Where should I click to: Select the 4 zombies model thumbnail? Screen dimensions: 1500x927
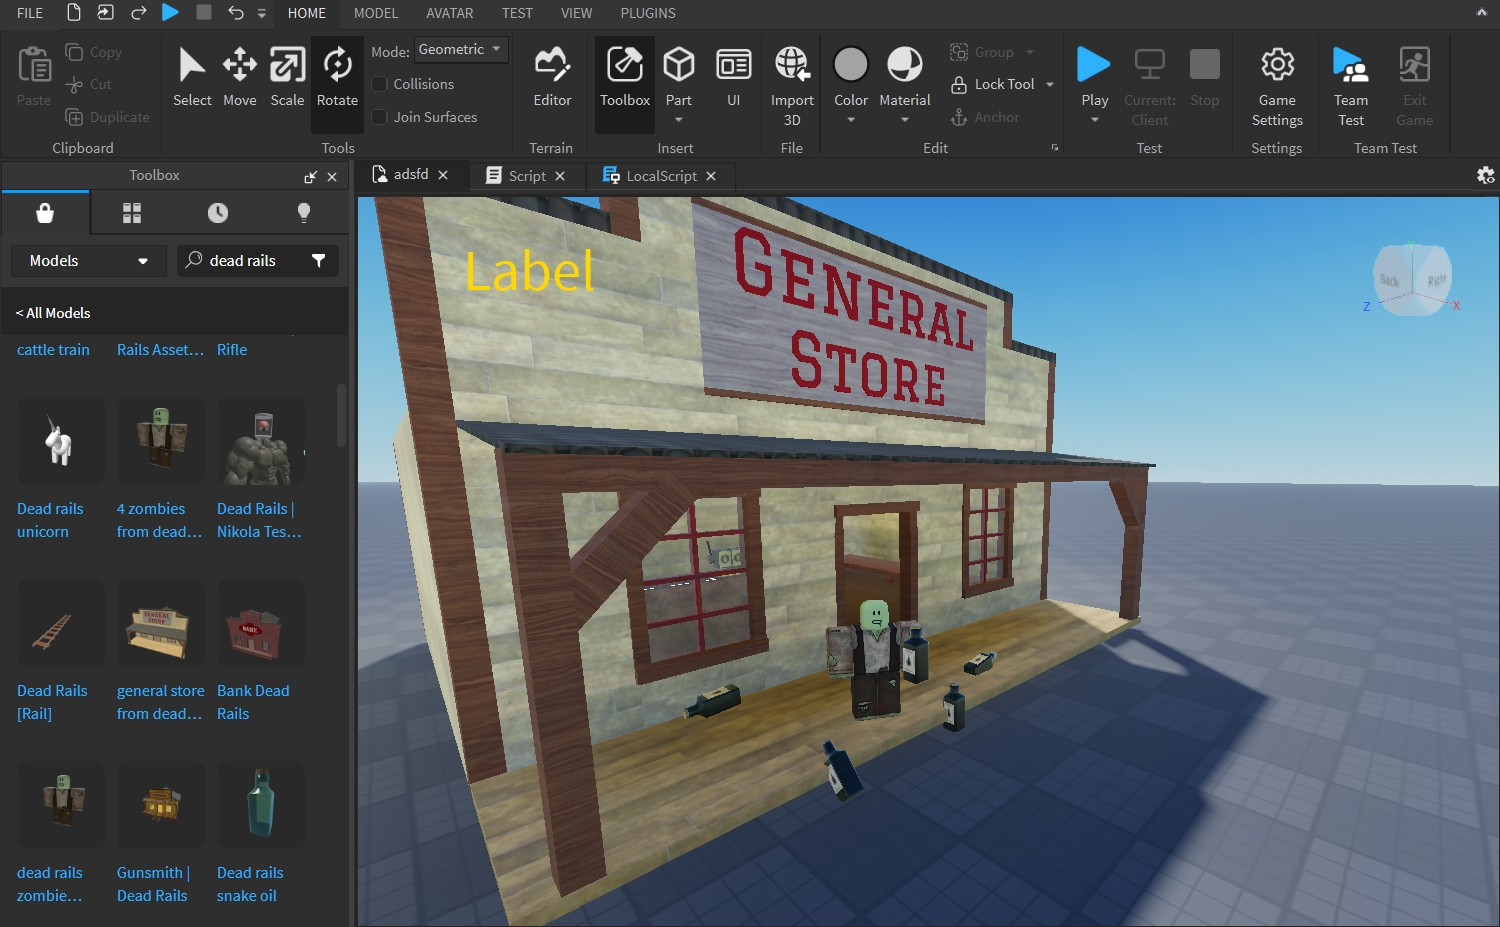(x=161, y=441)
